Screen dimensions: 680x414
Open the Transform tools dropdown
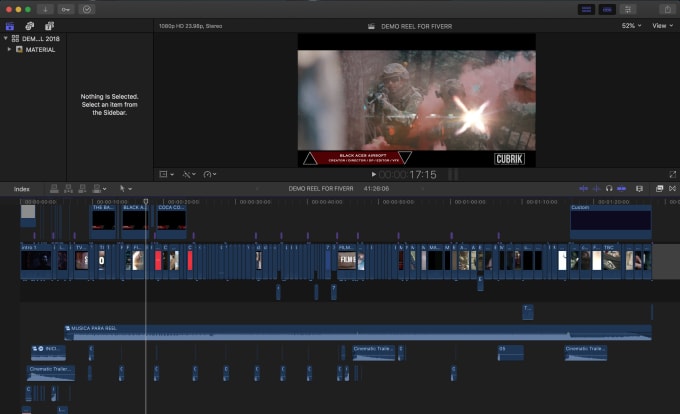(167, 174)
